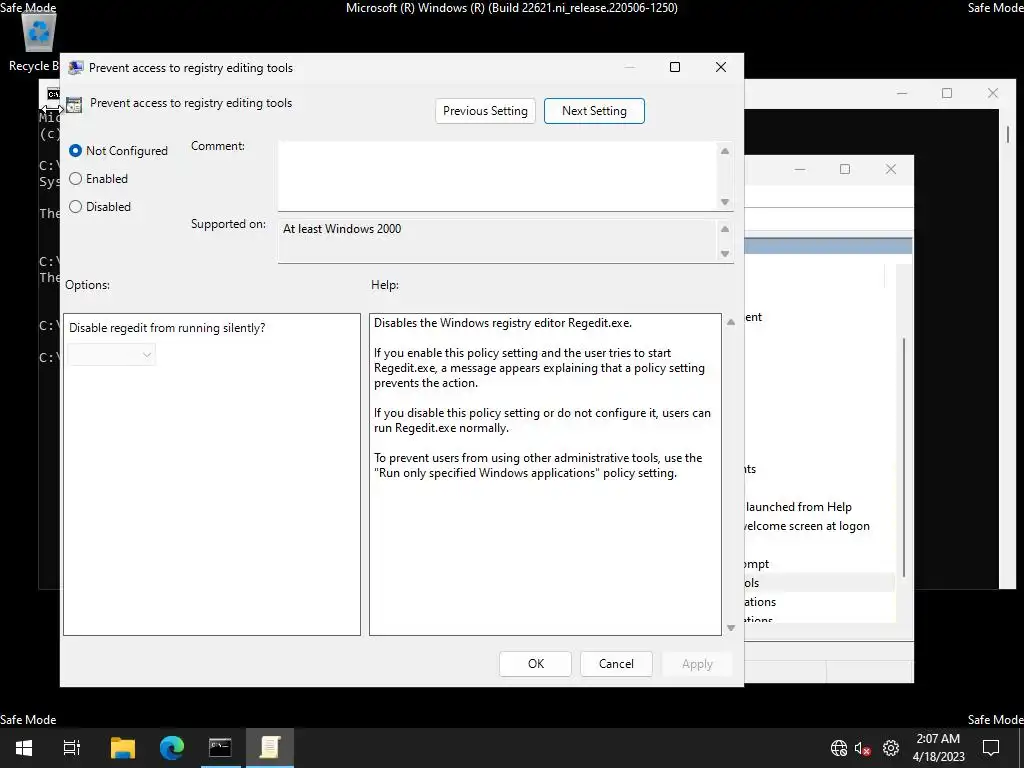
Task: Close the Command Prompt background window
Action: click(993, 93)
